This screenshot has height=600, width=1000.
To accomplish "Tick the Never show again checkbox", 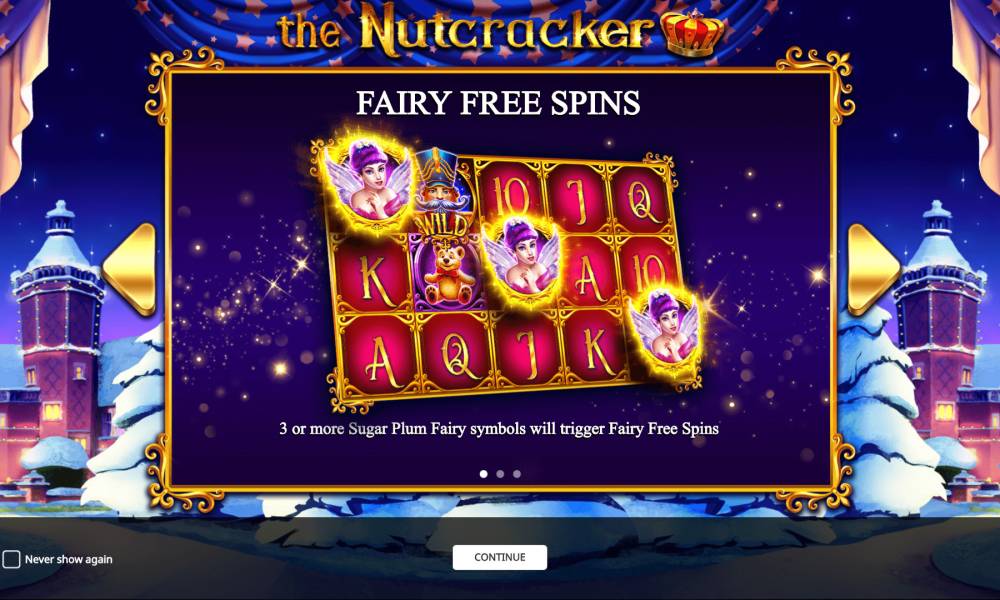I will (11, 559).
